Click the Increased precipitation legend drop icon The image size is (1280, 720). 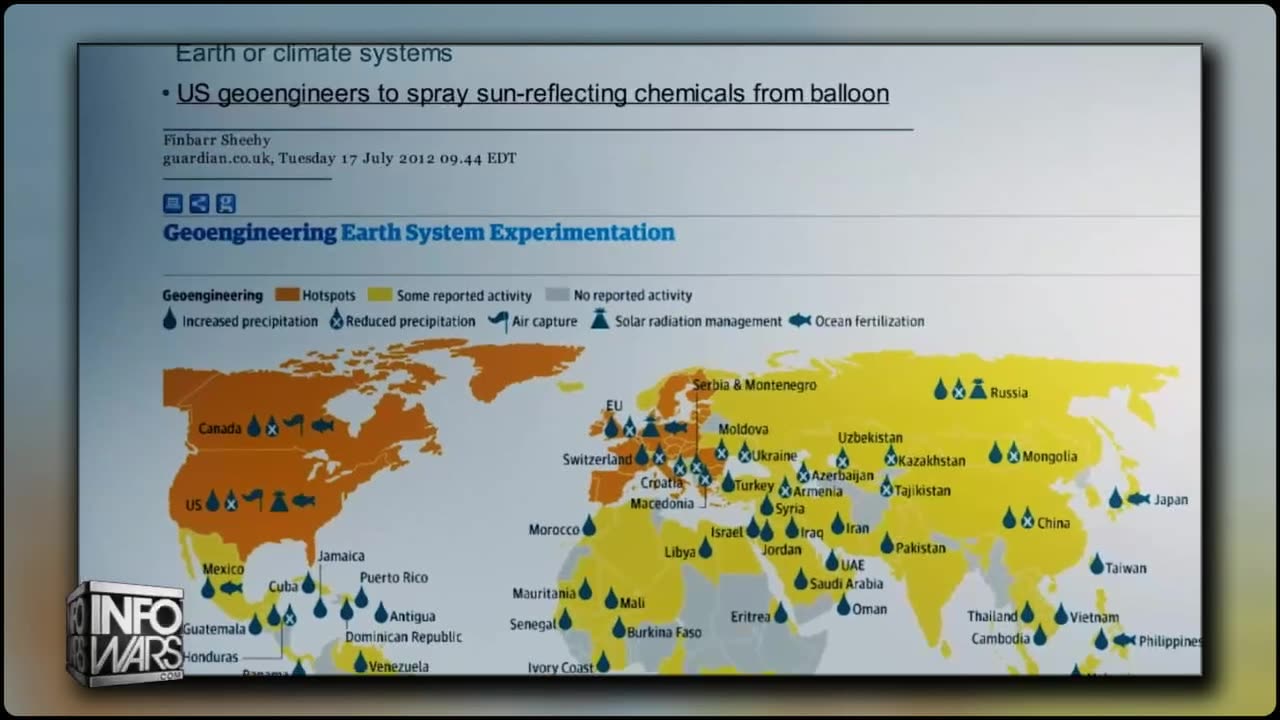click(x=170, y=321)
